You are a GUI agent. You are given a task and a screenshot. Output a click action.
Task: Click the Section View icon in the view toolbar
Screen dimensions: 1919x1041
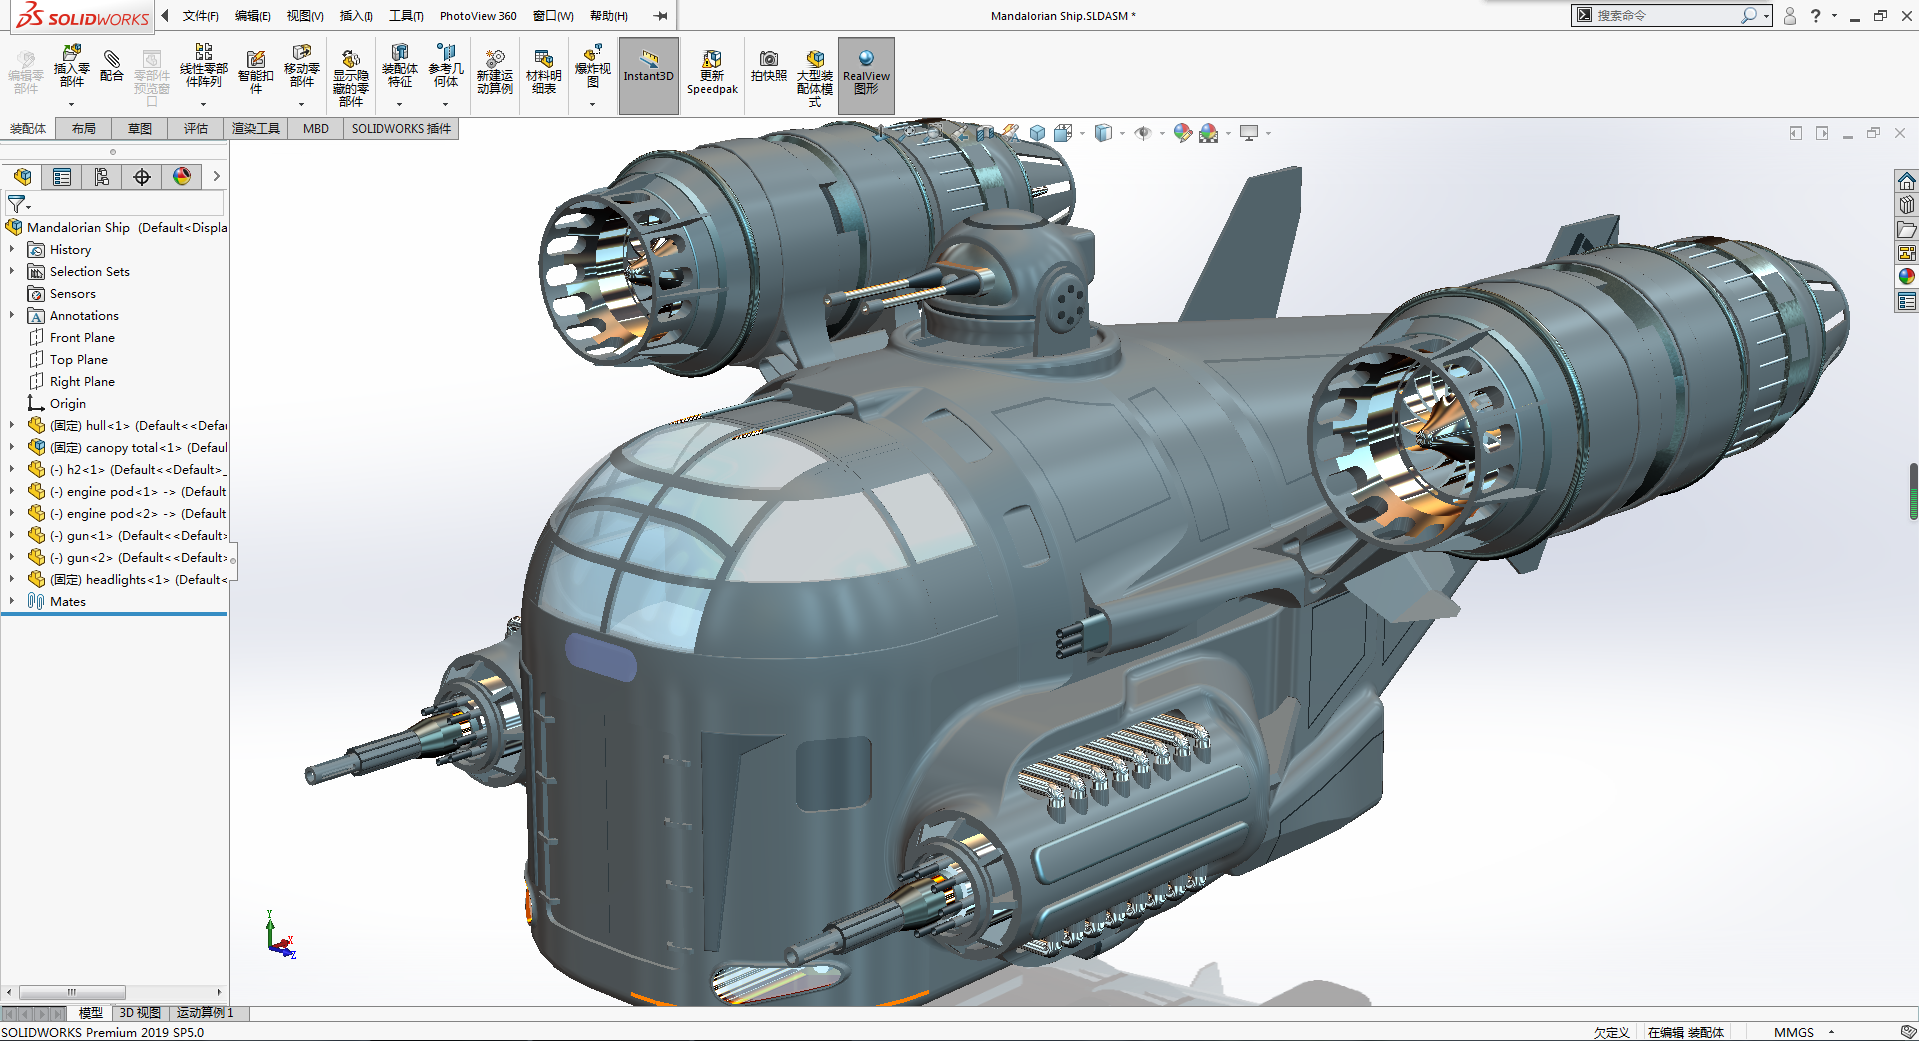[984, 133]
